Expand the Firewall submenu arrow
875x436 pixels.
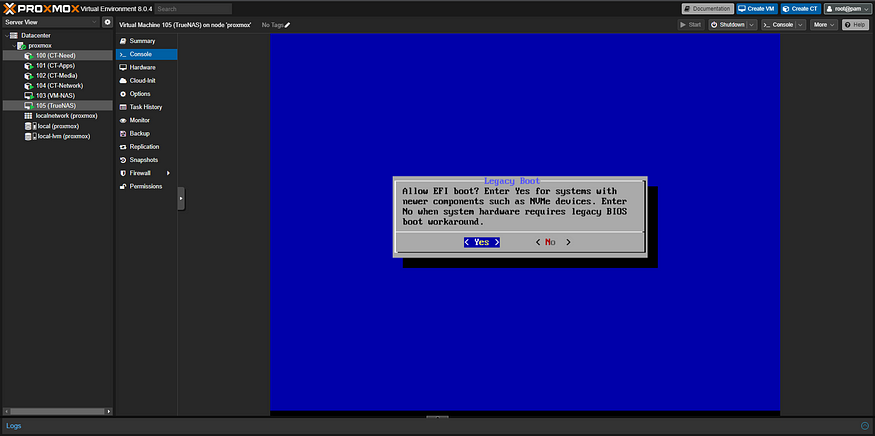point(168,174)
